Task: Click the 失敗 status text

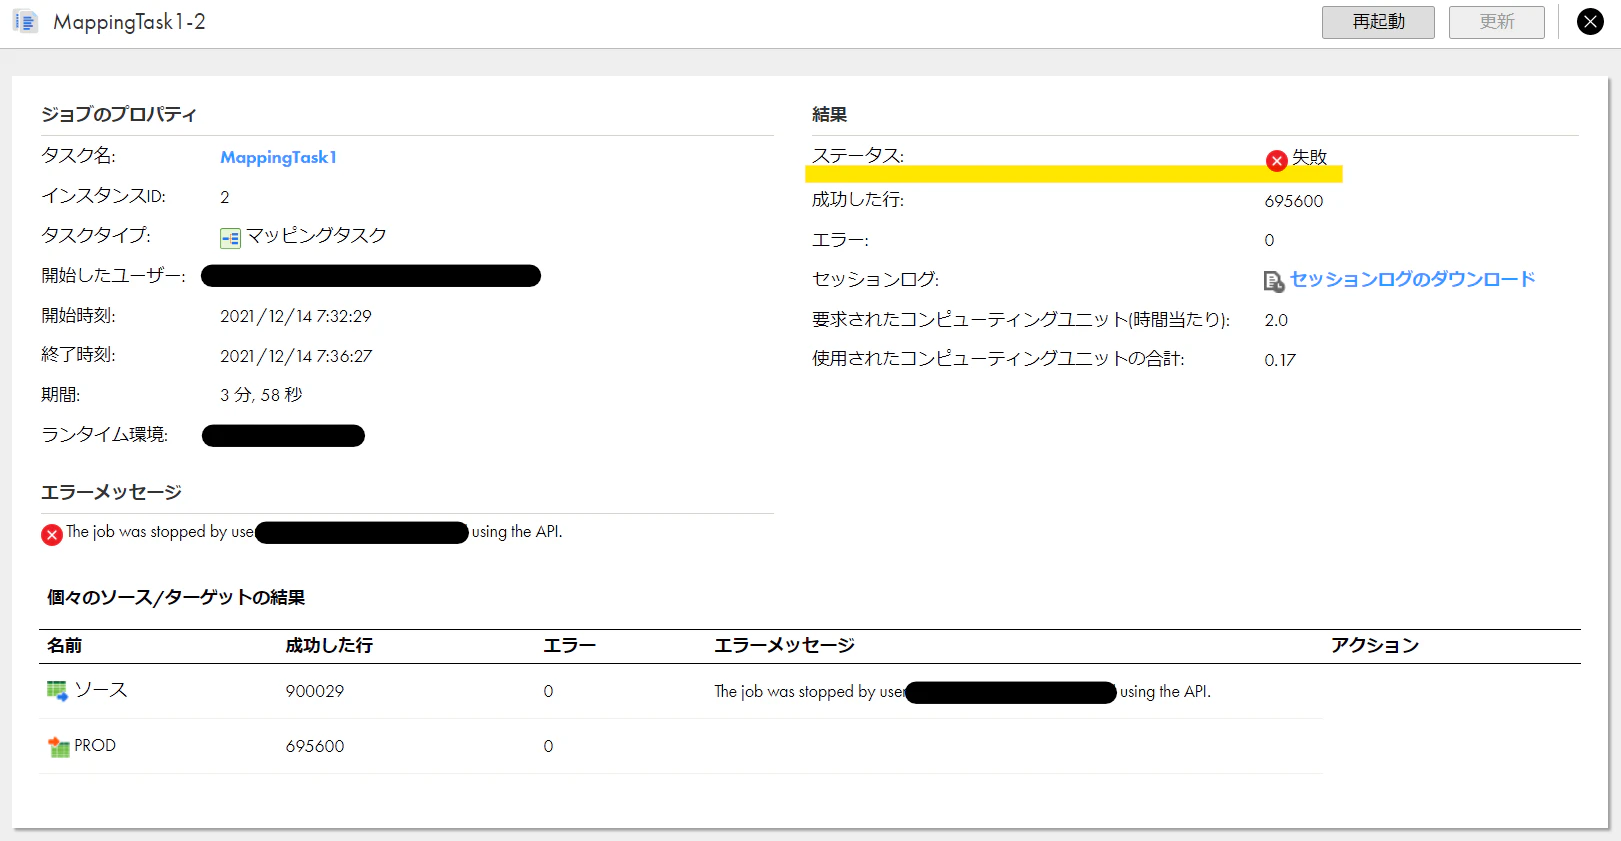Action: coord(1310,157)
